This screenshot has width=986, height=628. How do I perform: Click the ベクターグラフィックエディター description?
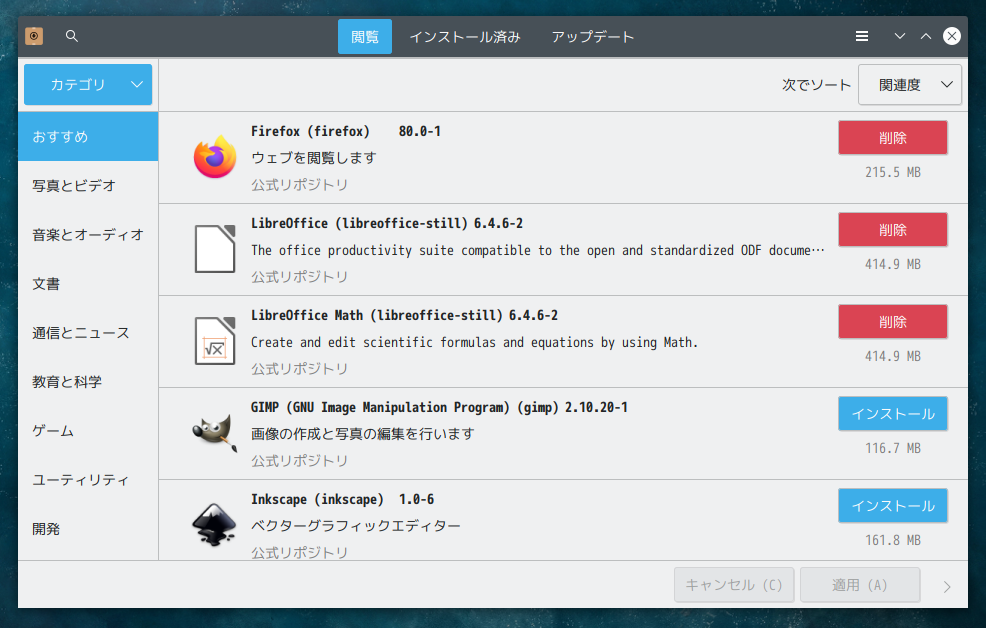tap(356, 526)
